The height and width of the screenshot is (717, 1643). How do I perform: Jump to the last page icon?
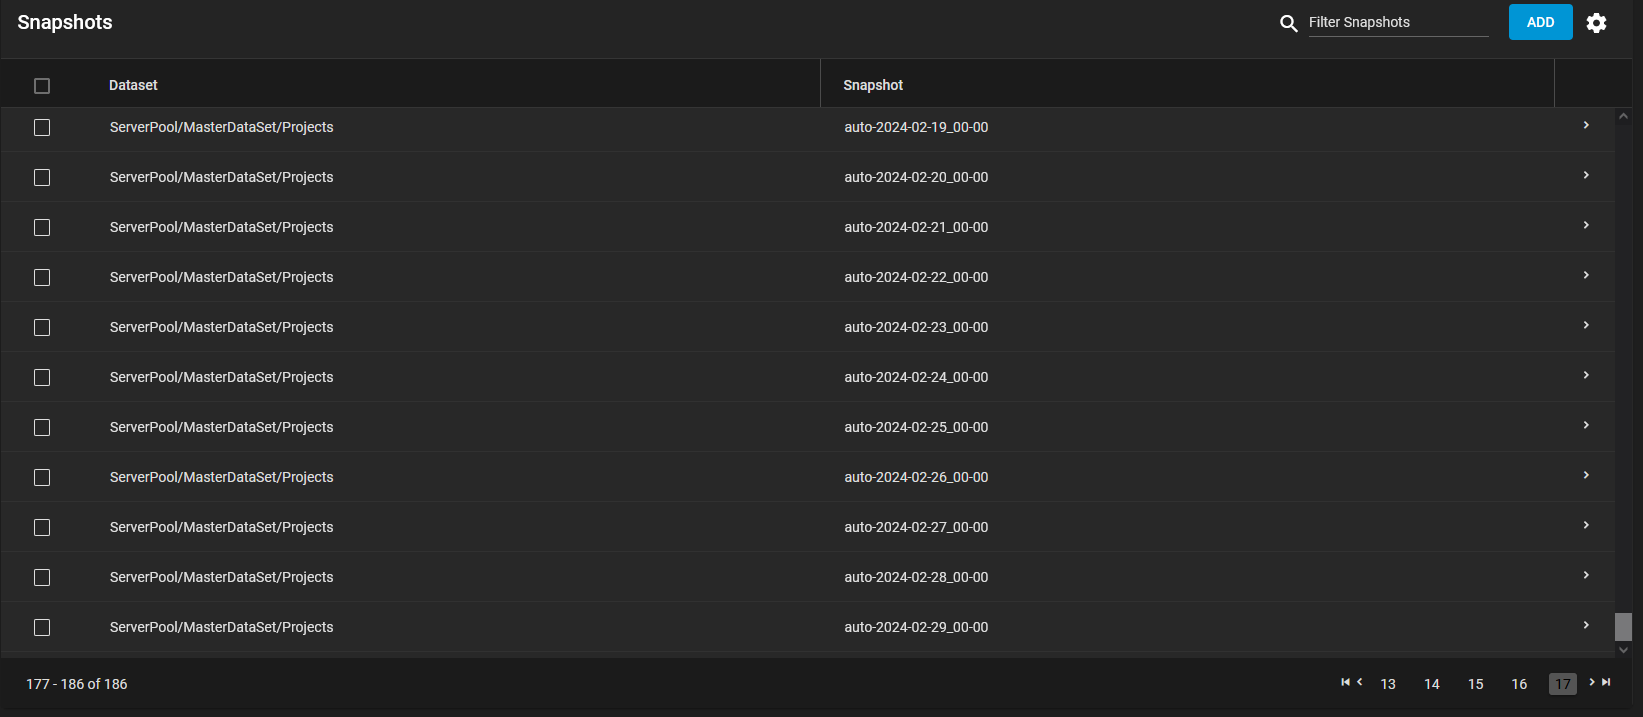pyautogui.click(x=1606, y=682)
